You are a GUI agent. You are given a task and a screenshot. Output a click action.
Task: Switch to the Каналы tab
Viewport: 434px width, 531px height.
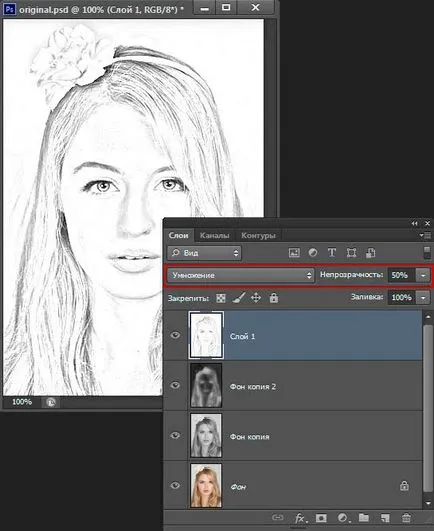tap(214, 235)
